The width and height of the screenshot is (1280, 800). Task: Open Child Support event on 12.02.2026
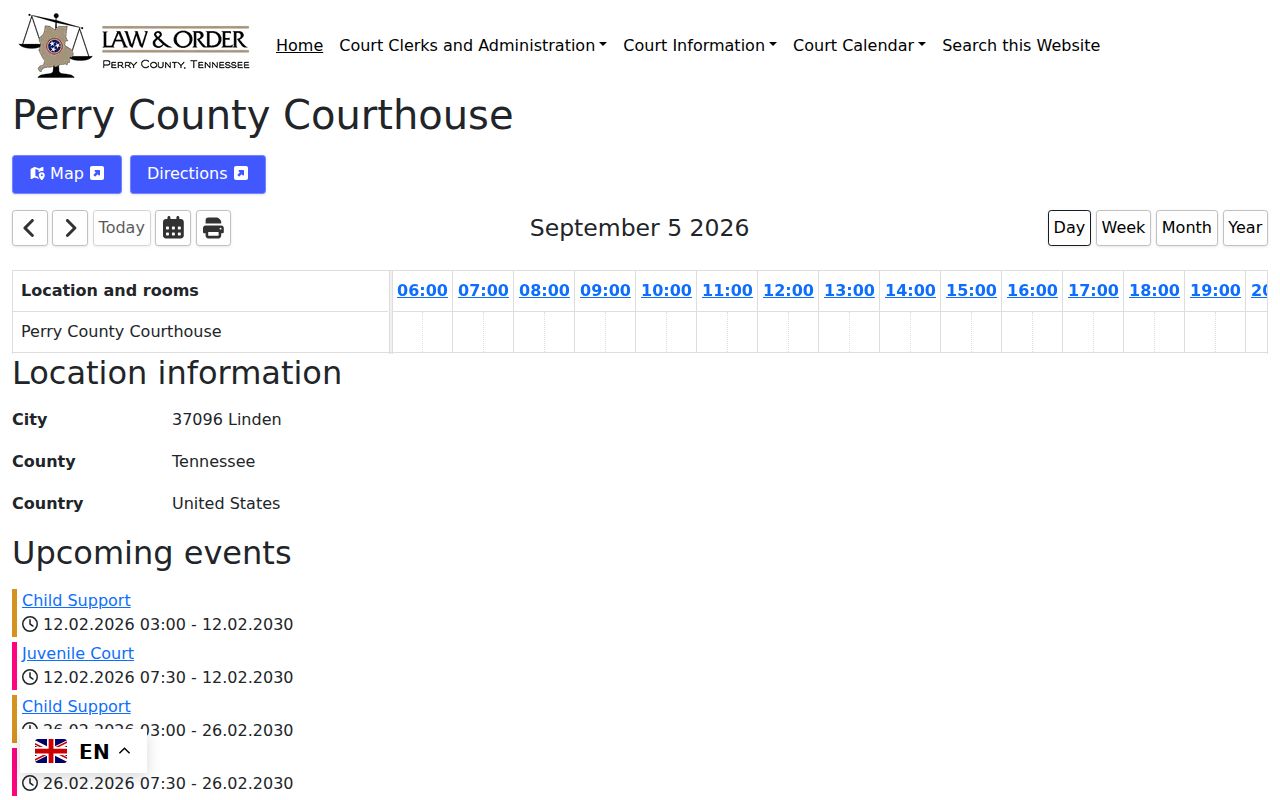[76, 600]
